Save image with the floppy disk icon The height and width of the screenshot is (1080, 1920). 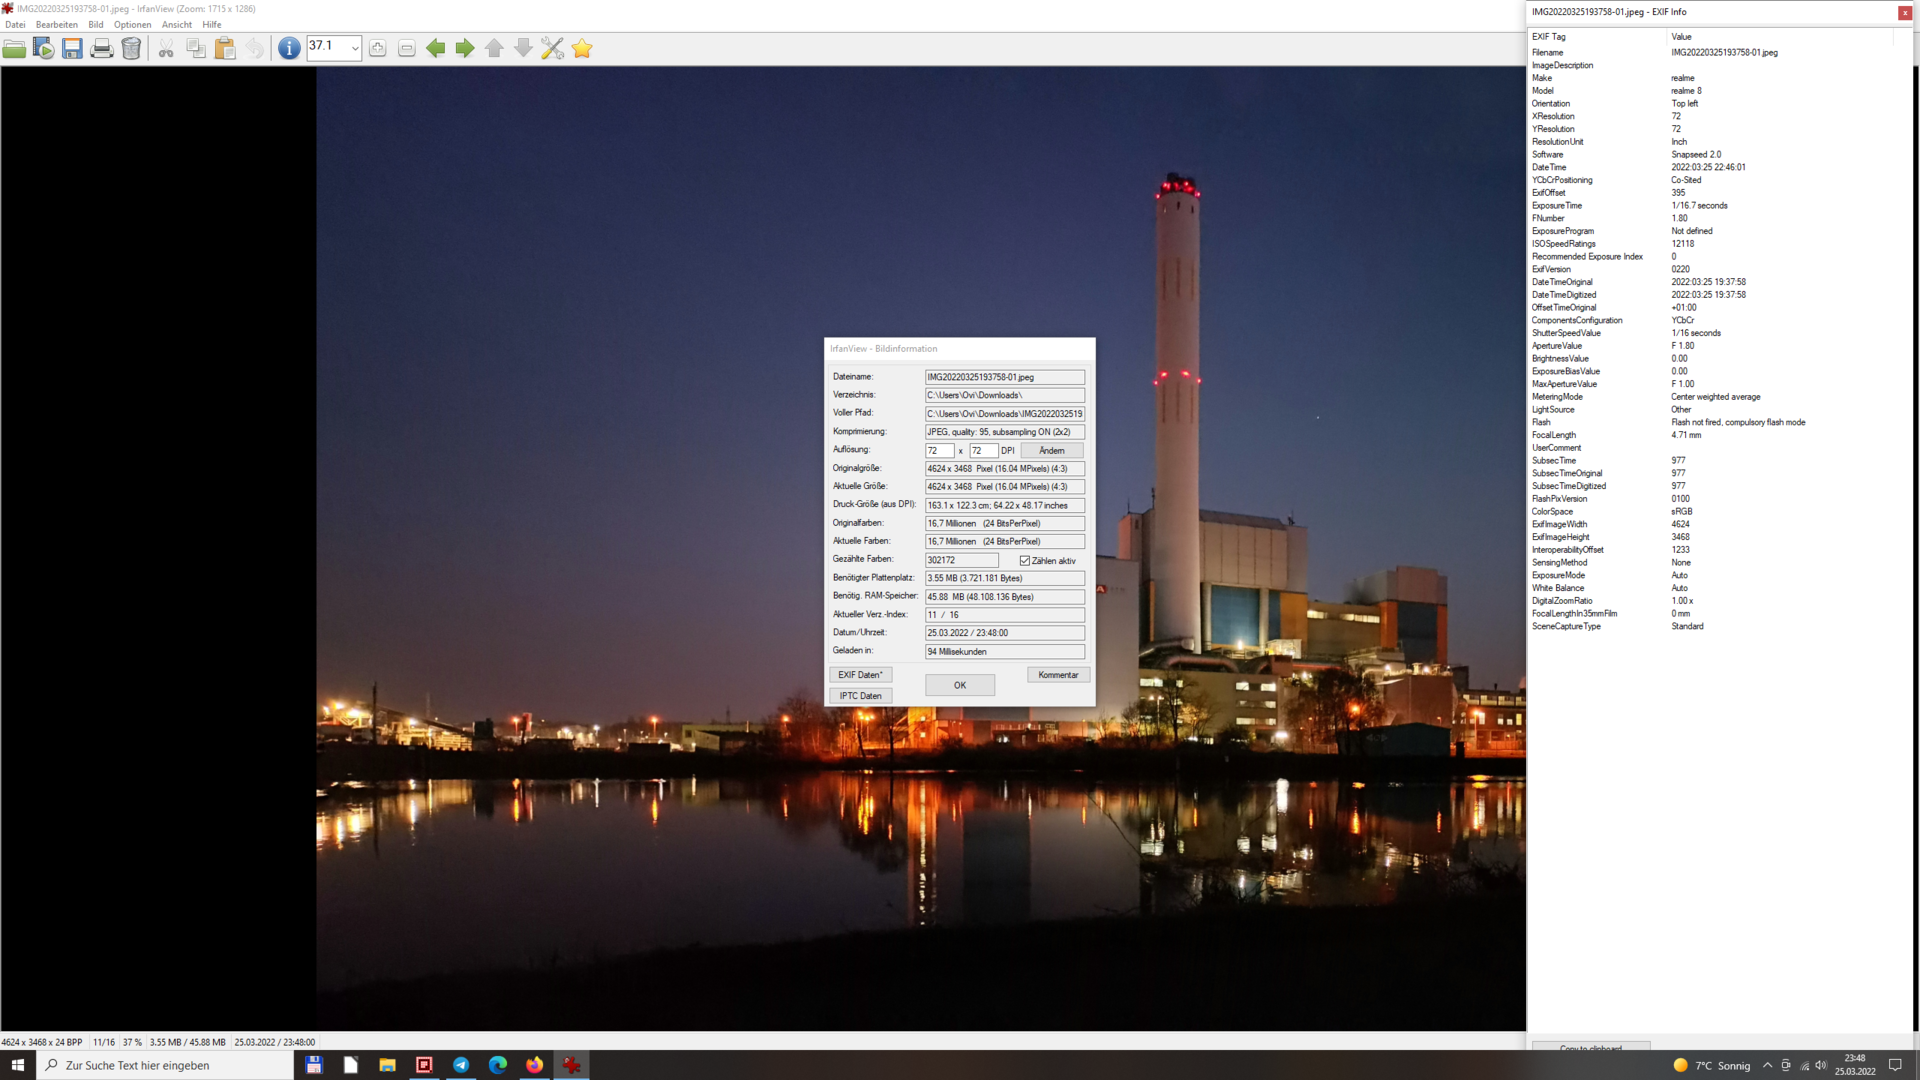[x=72, y=48]
